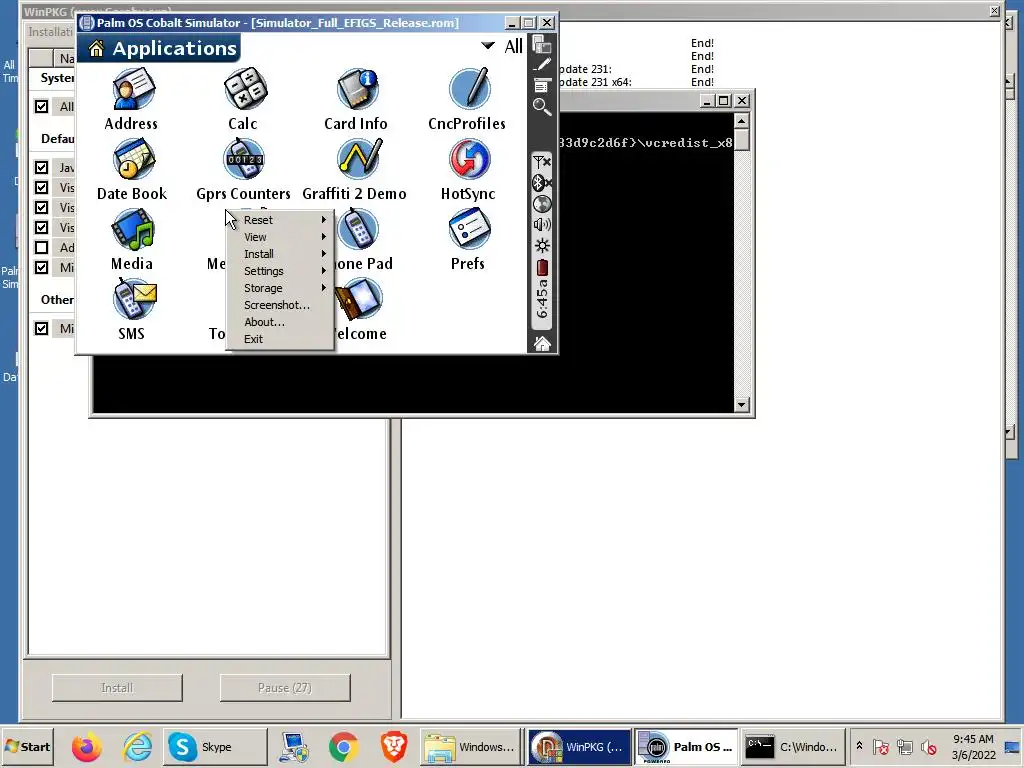
Task: Expand the Storage submenu
Action: click(280, 288)
